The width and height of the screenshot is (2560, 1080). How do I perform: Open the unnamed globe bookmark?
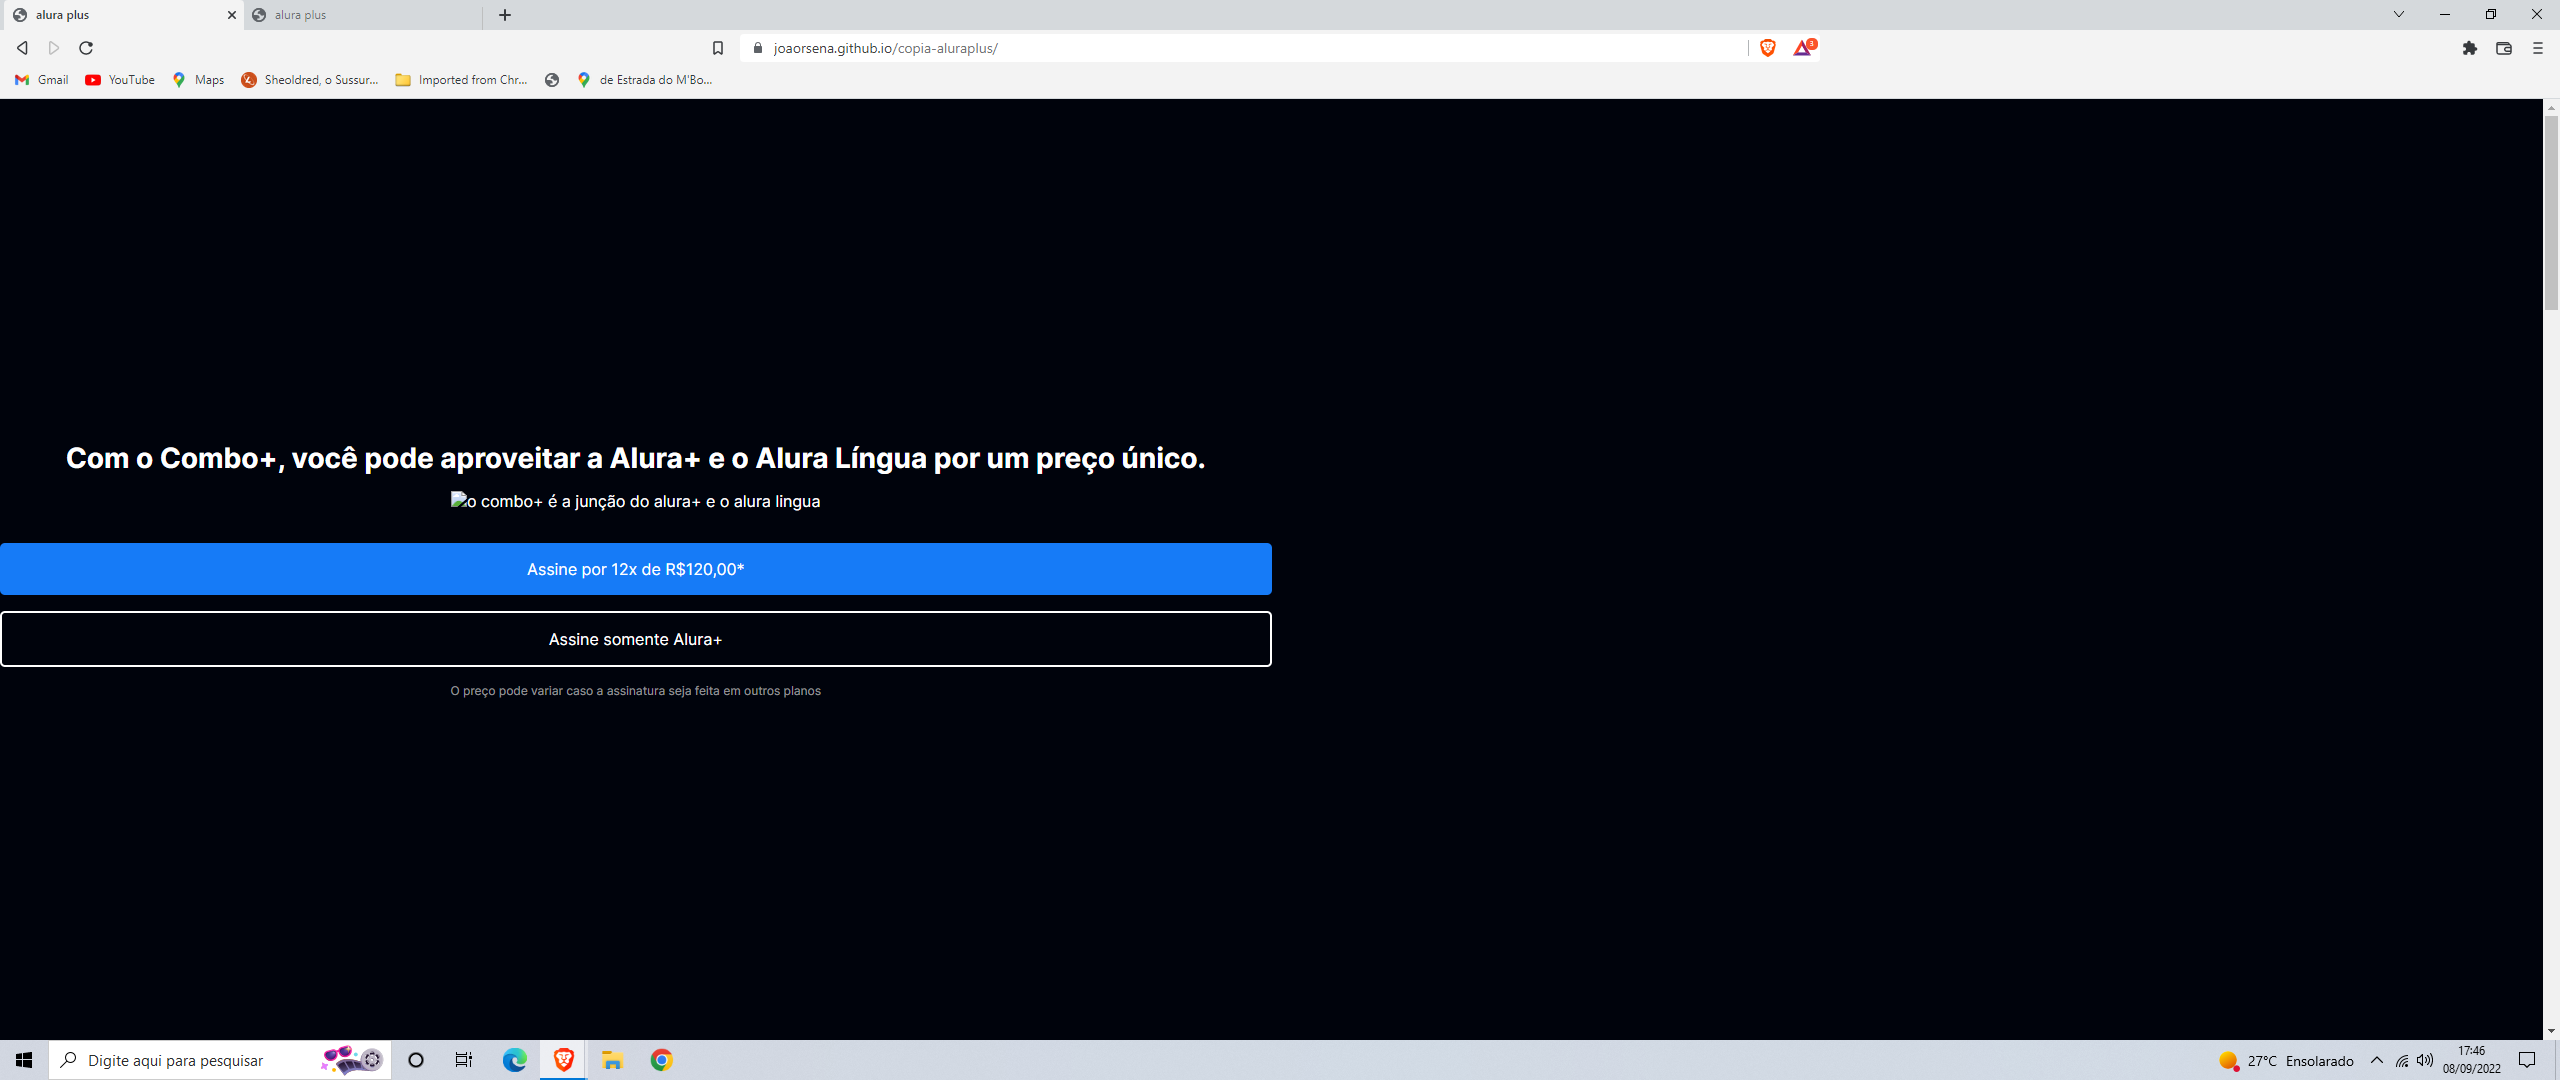552,80
